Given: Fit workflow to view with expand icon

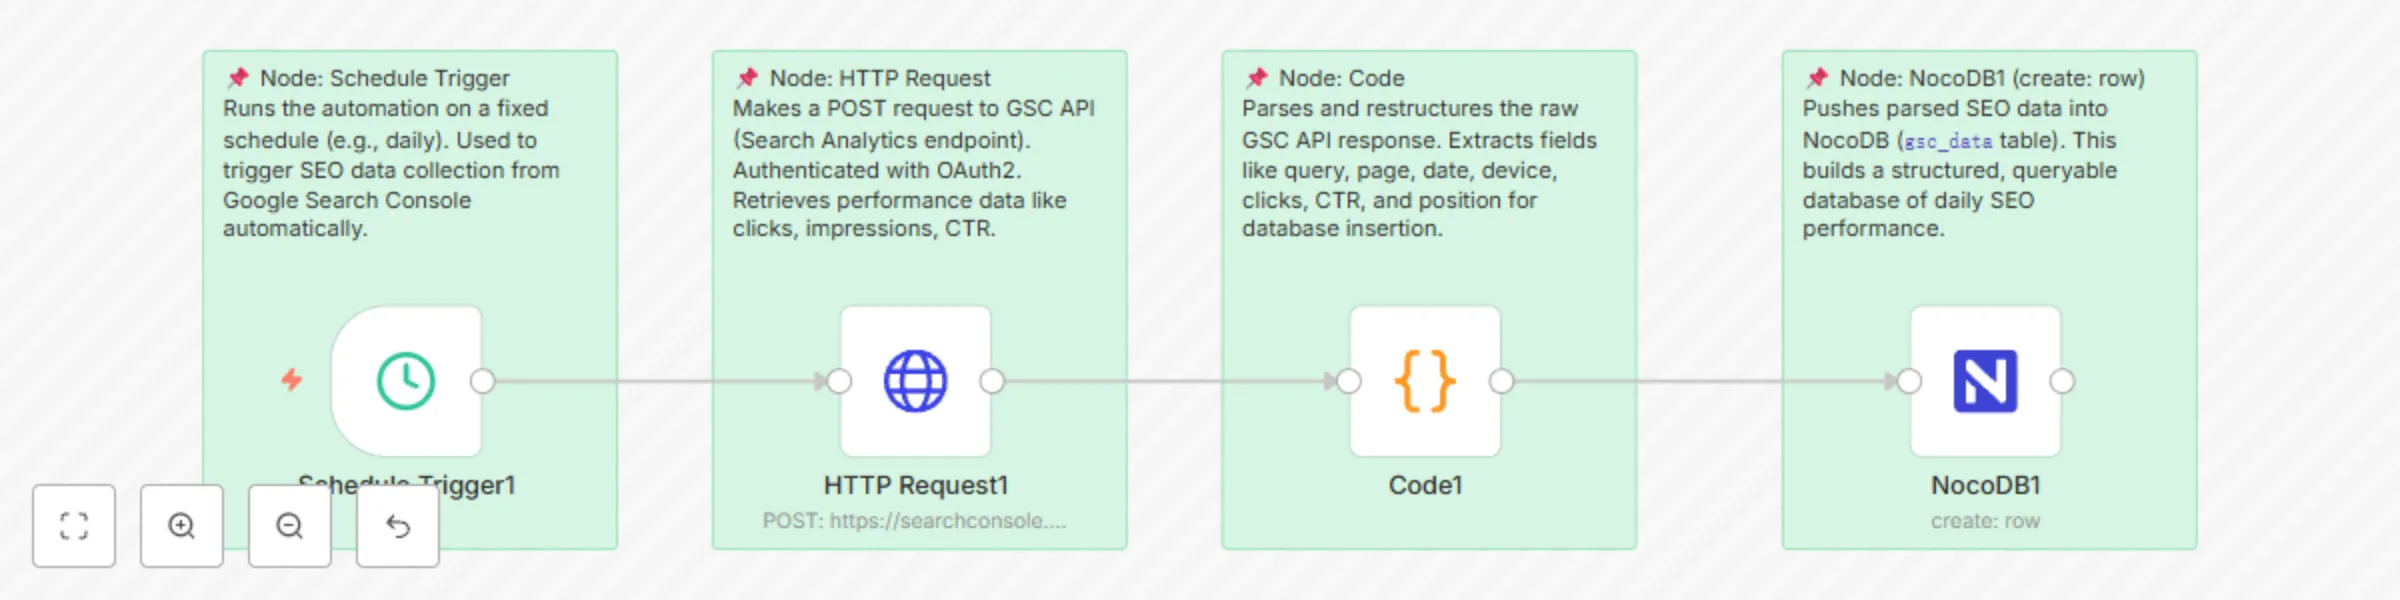Looking at the screenshot, I should tap(74, 525).
